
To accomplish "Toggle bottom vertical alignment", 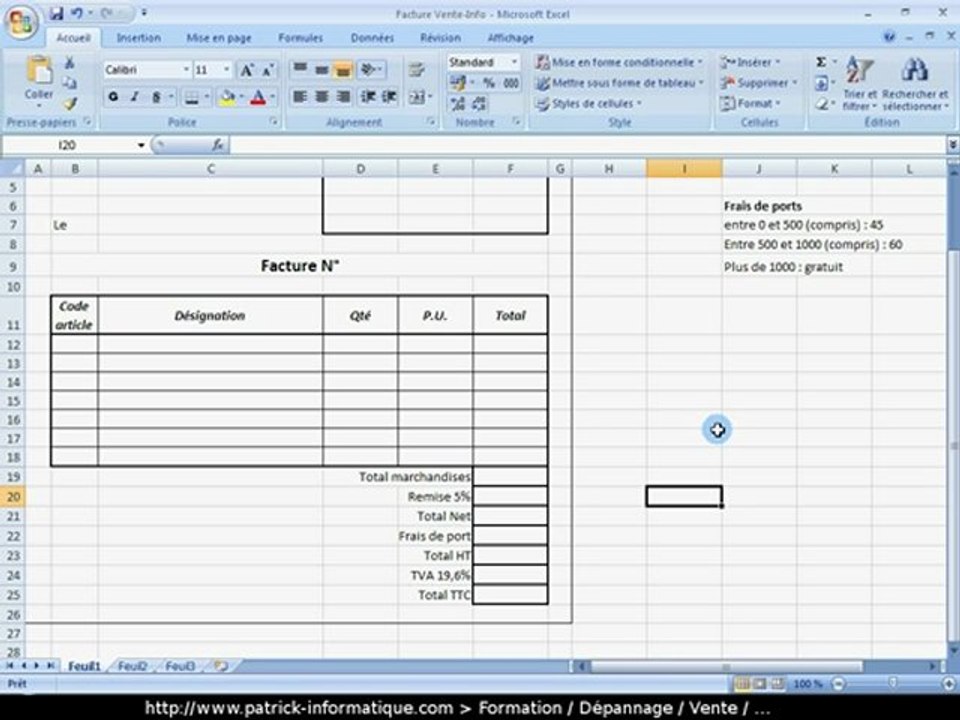I will coord(343,69).
